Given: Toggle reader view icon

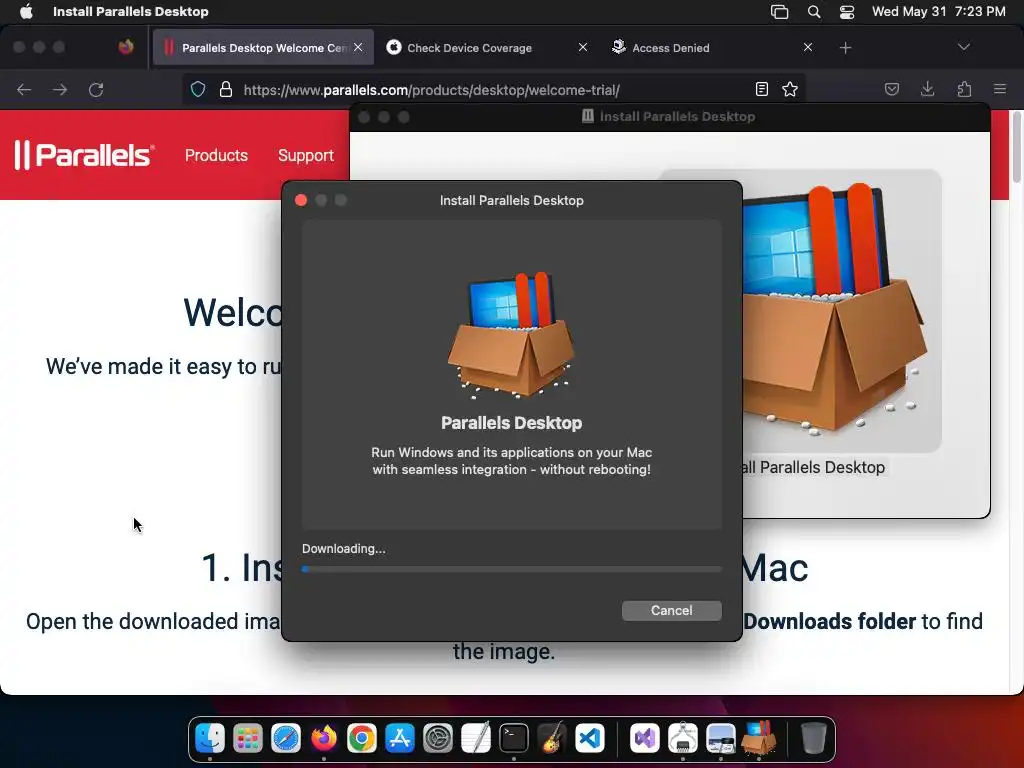Looking at the screenshot, I should click(761, 89).
